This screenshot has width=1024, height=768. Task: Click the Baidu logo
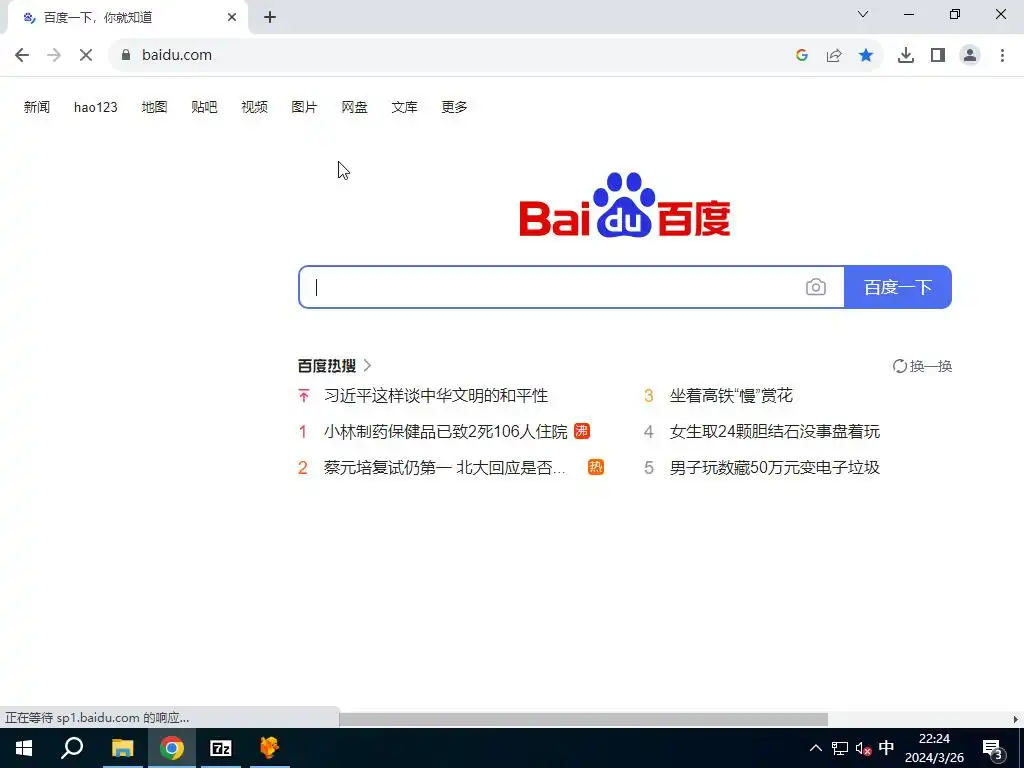[625, 205]
